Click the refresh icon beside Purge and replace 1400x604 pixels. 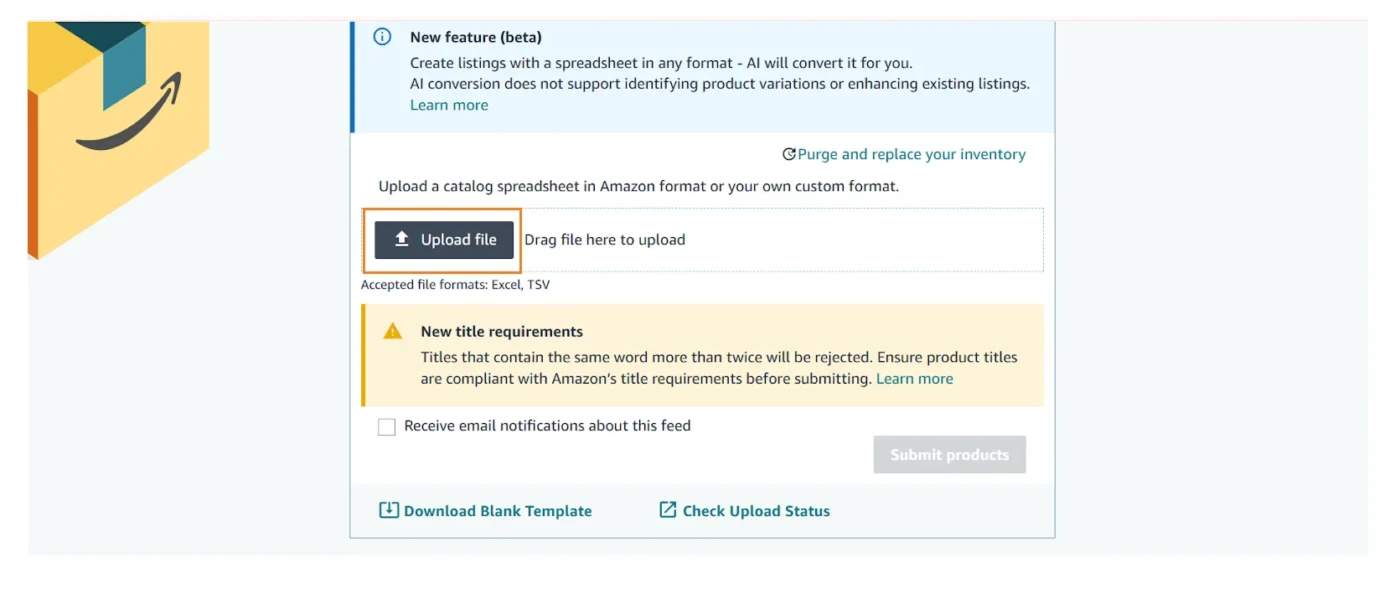coord(790,154)
